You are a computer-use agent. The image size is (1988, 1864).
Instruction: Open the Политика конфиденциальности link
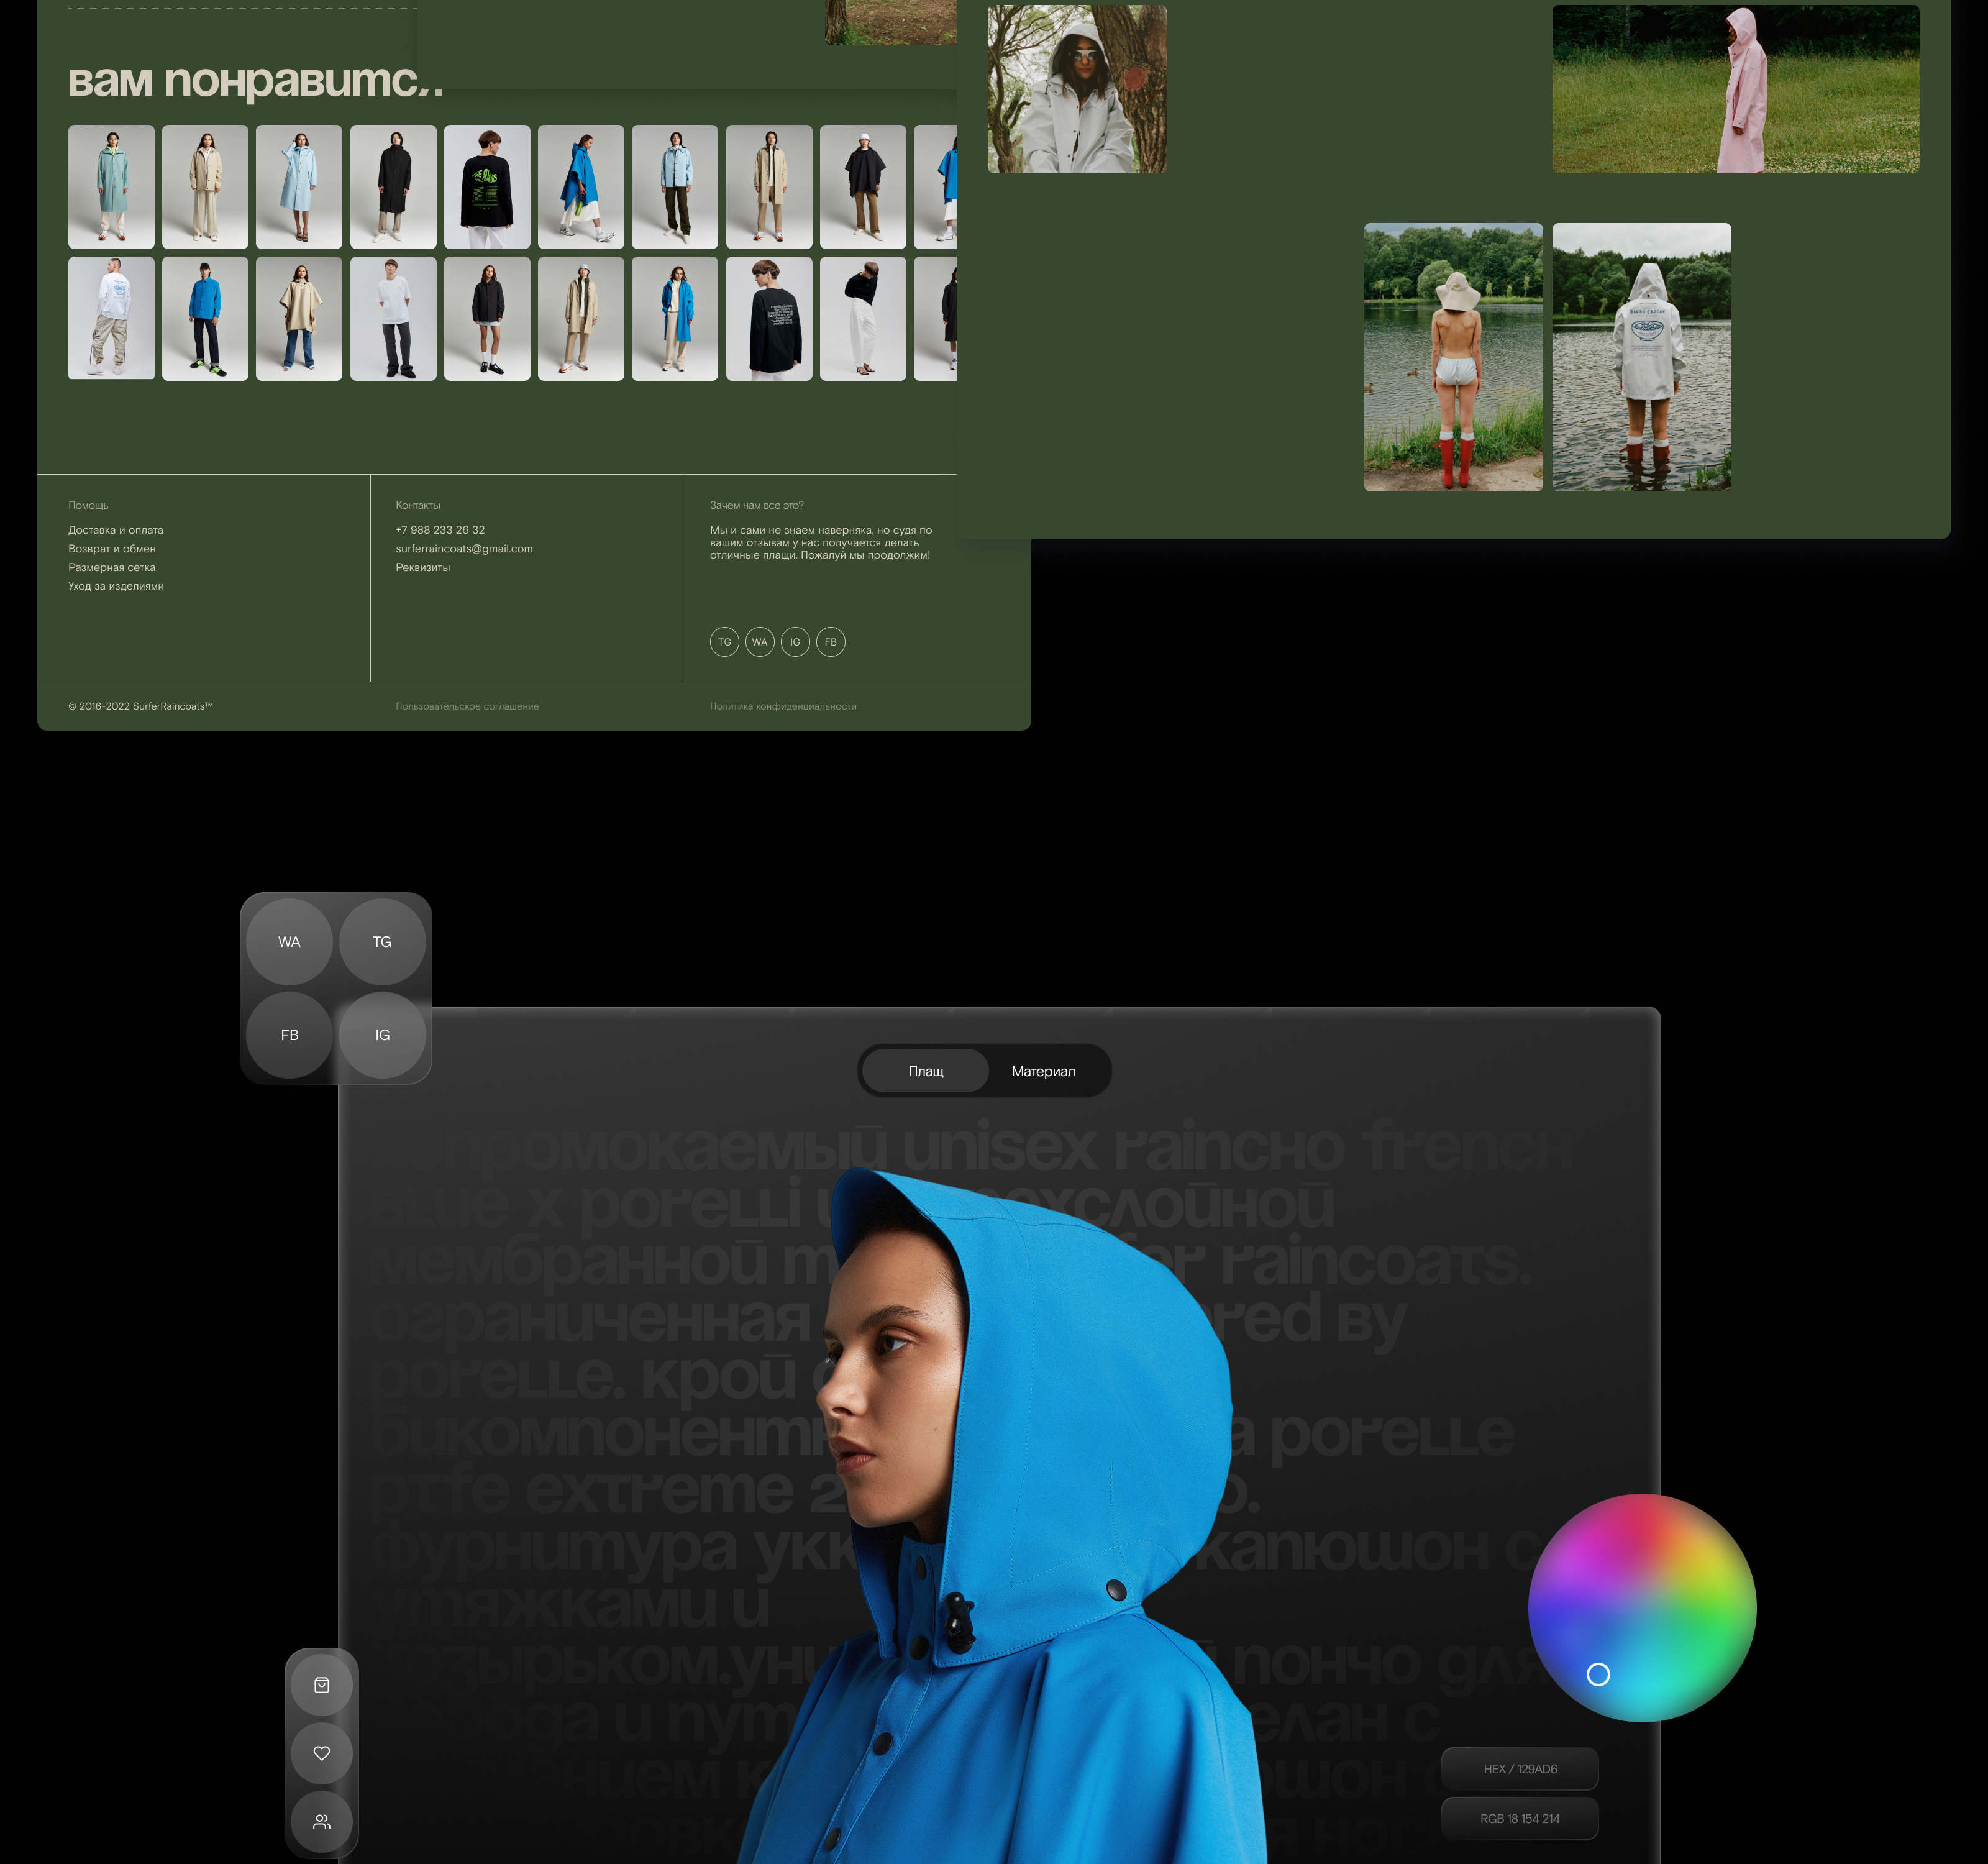(783, 706)
